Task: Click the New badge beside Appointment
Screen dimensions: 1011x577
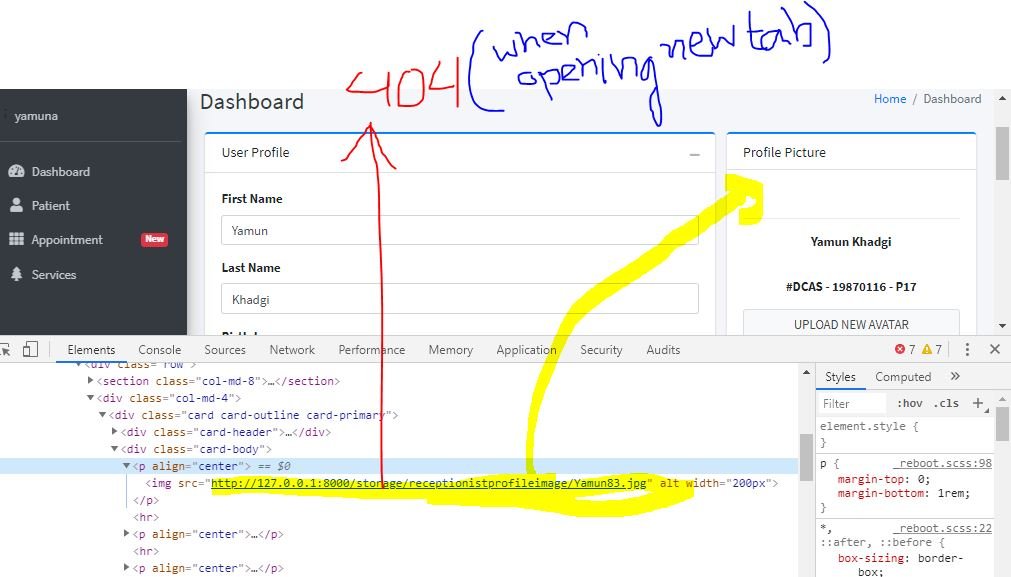Action: pos(154,239)
